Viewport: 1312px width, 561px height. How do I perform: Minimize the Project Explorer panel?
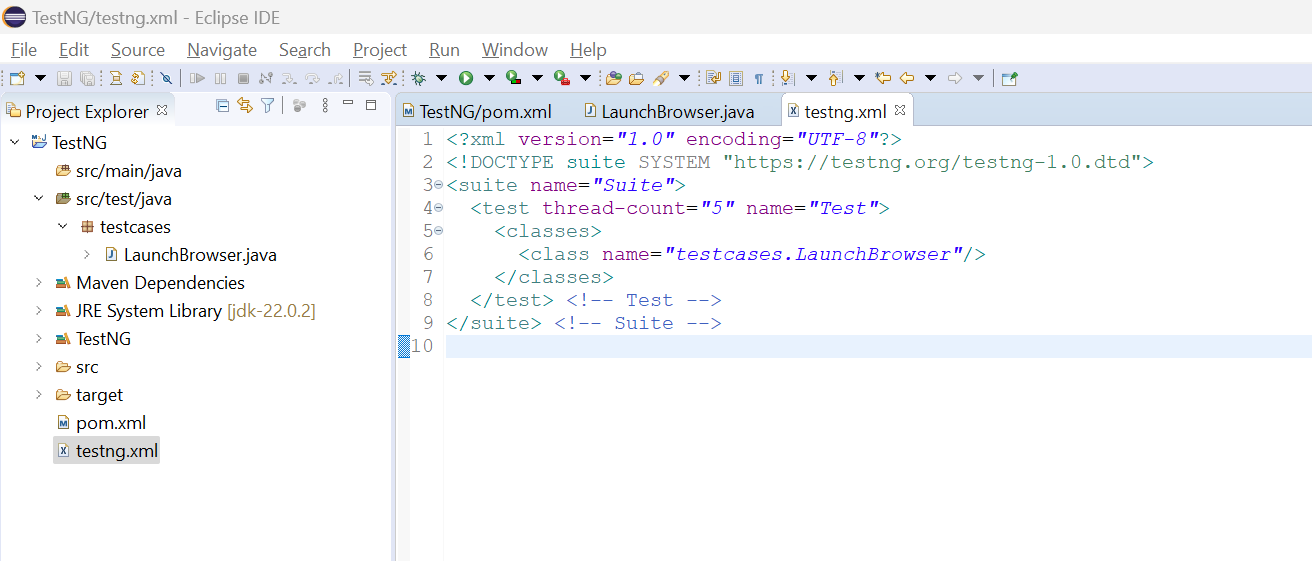pos(348,104)
